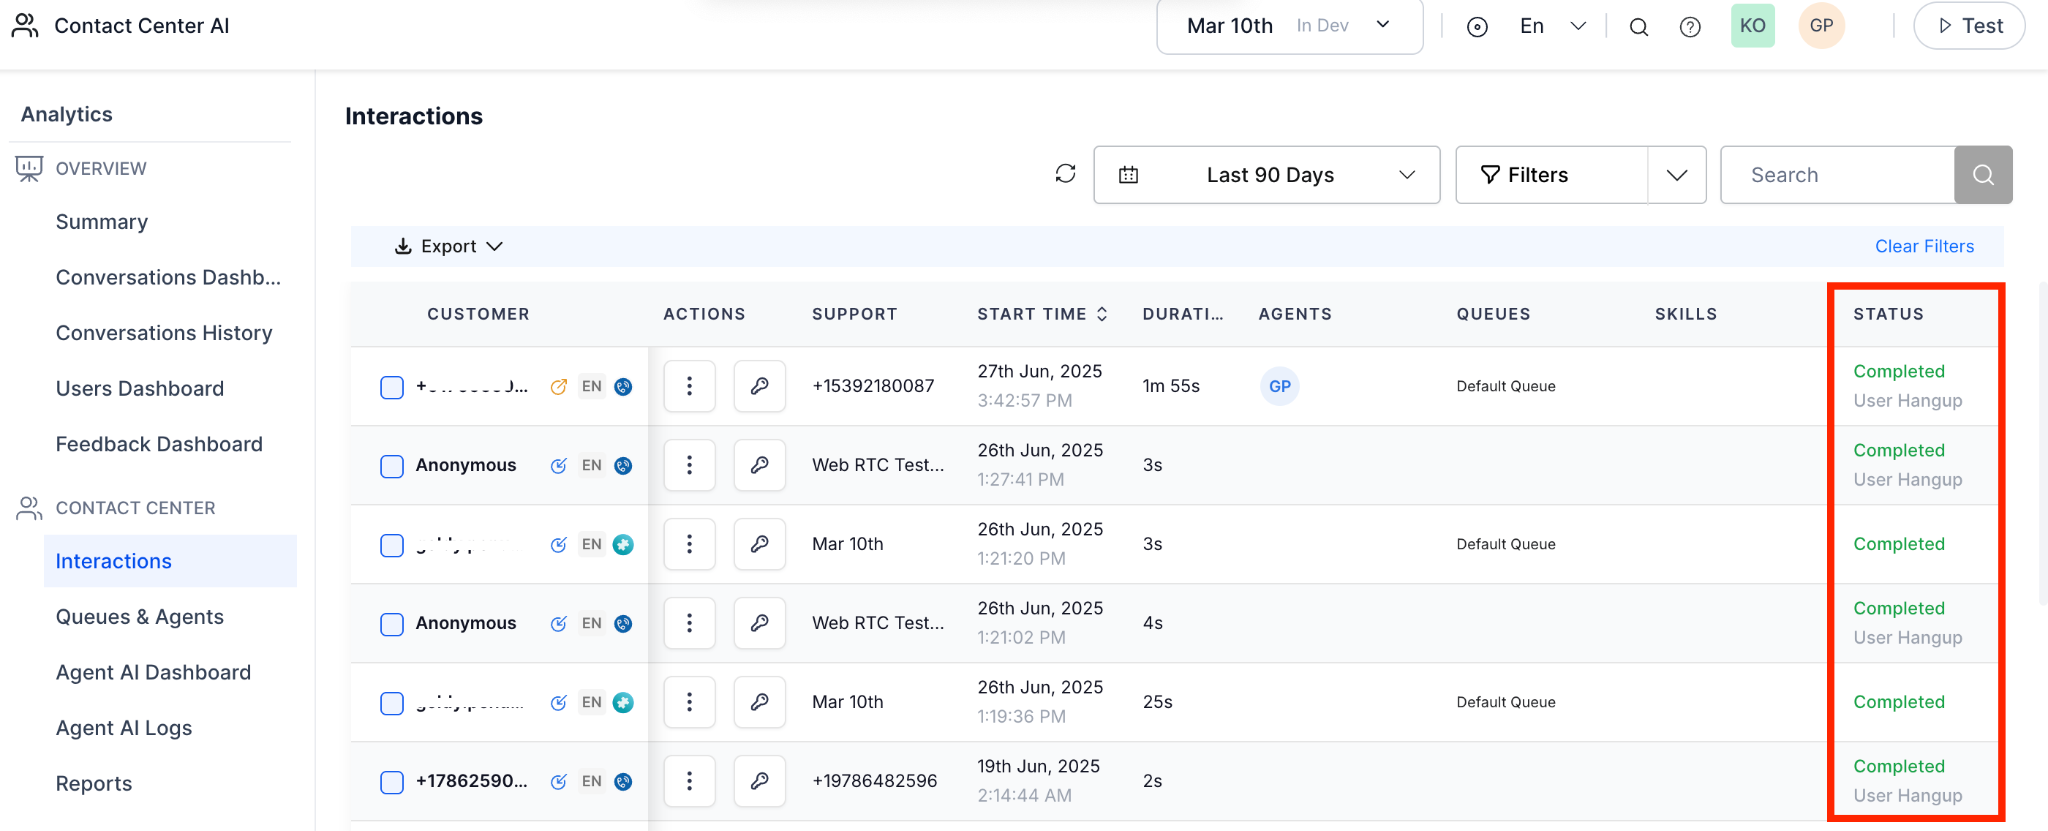2048x831 pixels.
Task: Click the key icon for the 1:27:41 PM row
Action: (759, 465)
